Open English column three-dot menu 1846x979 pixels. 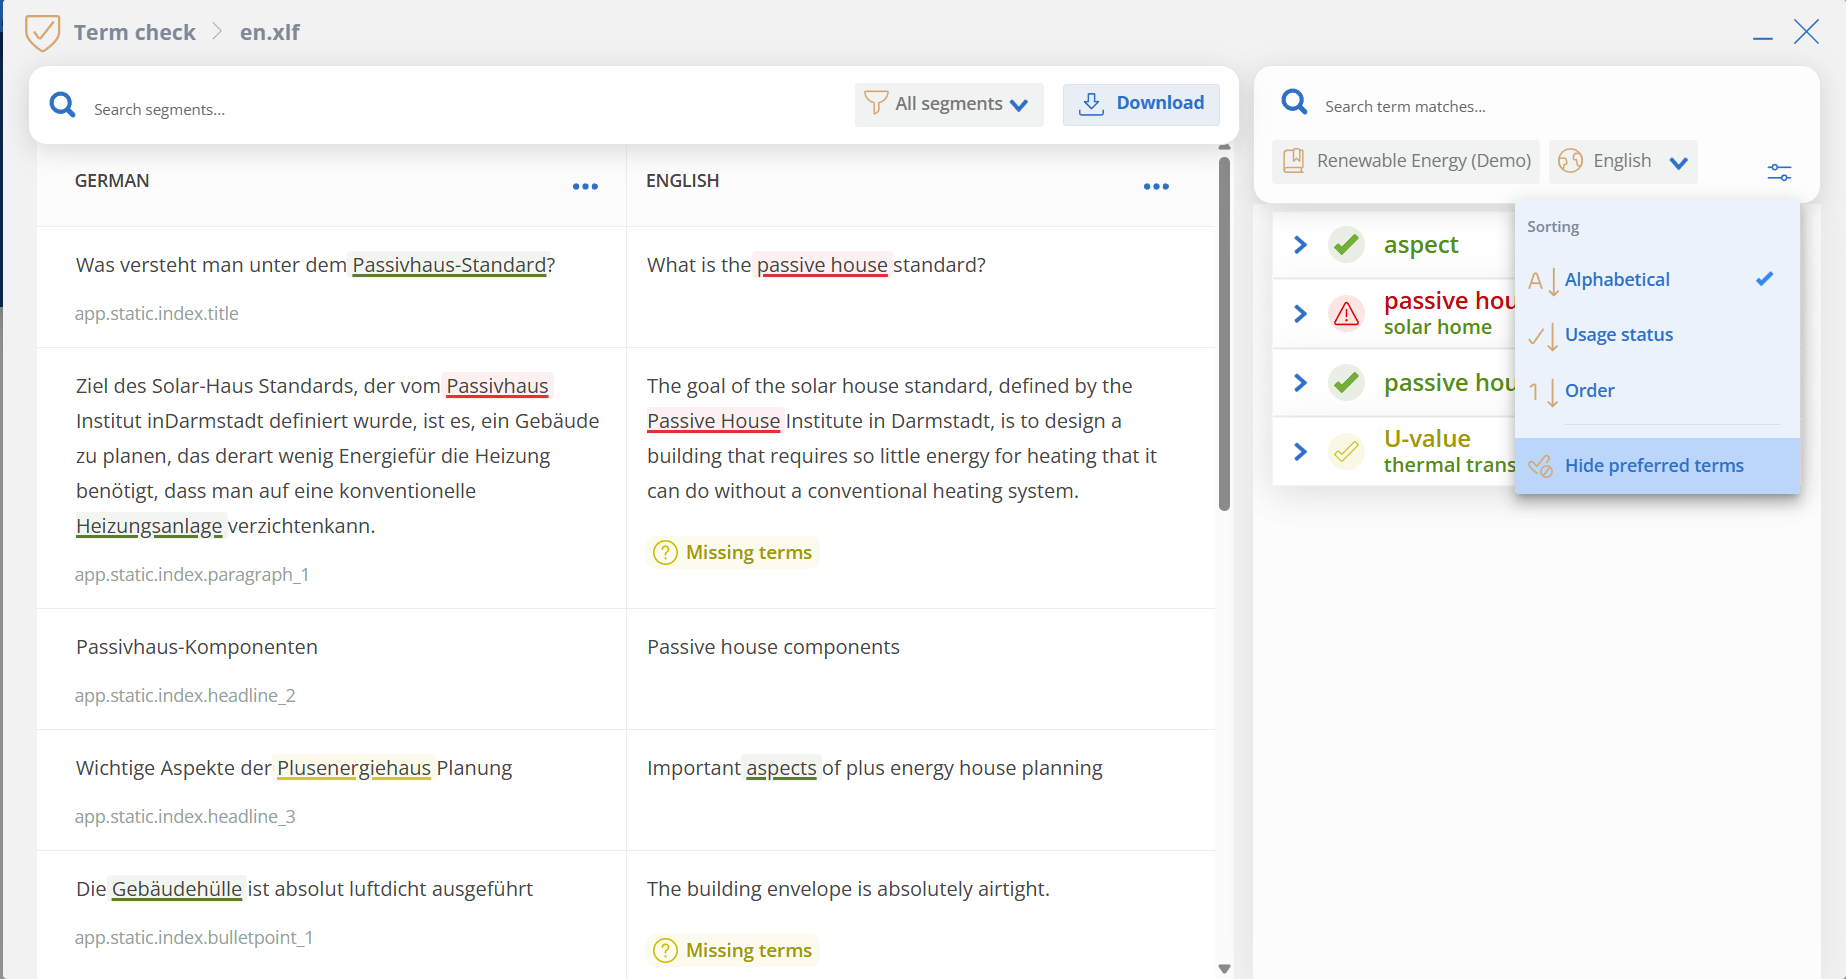pos(1156,187)
